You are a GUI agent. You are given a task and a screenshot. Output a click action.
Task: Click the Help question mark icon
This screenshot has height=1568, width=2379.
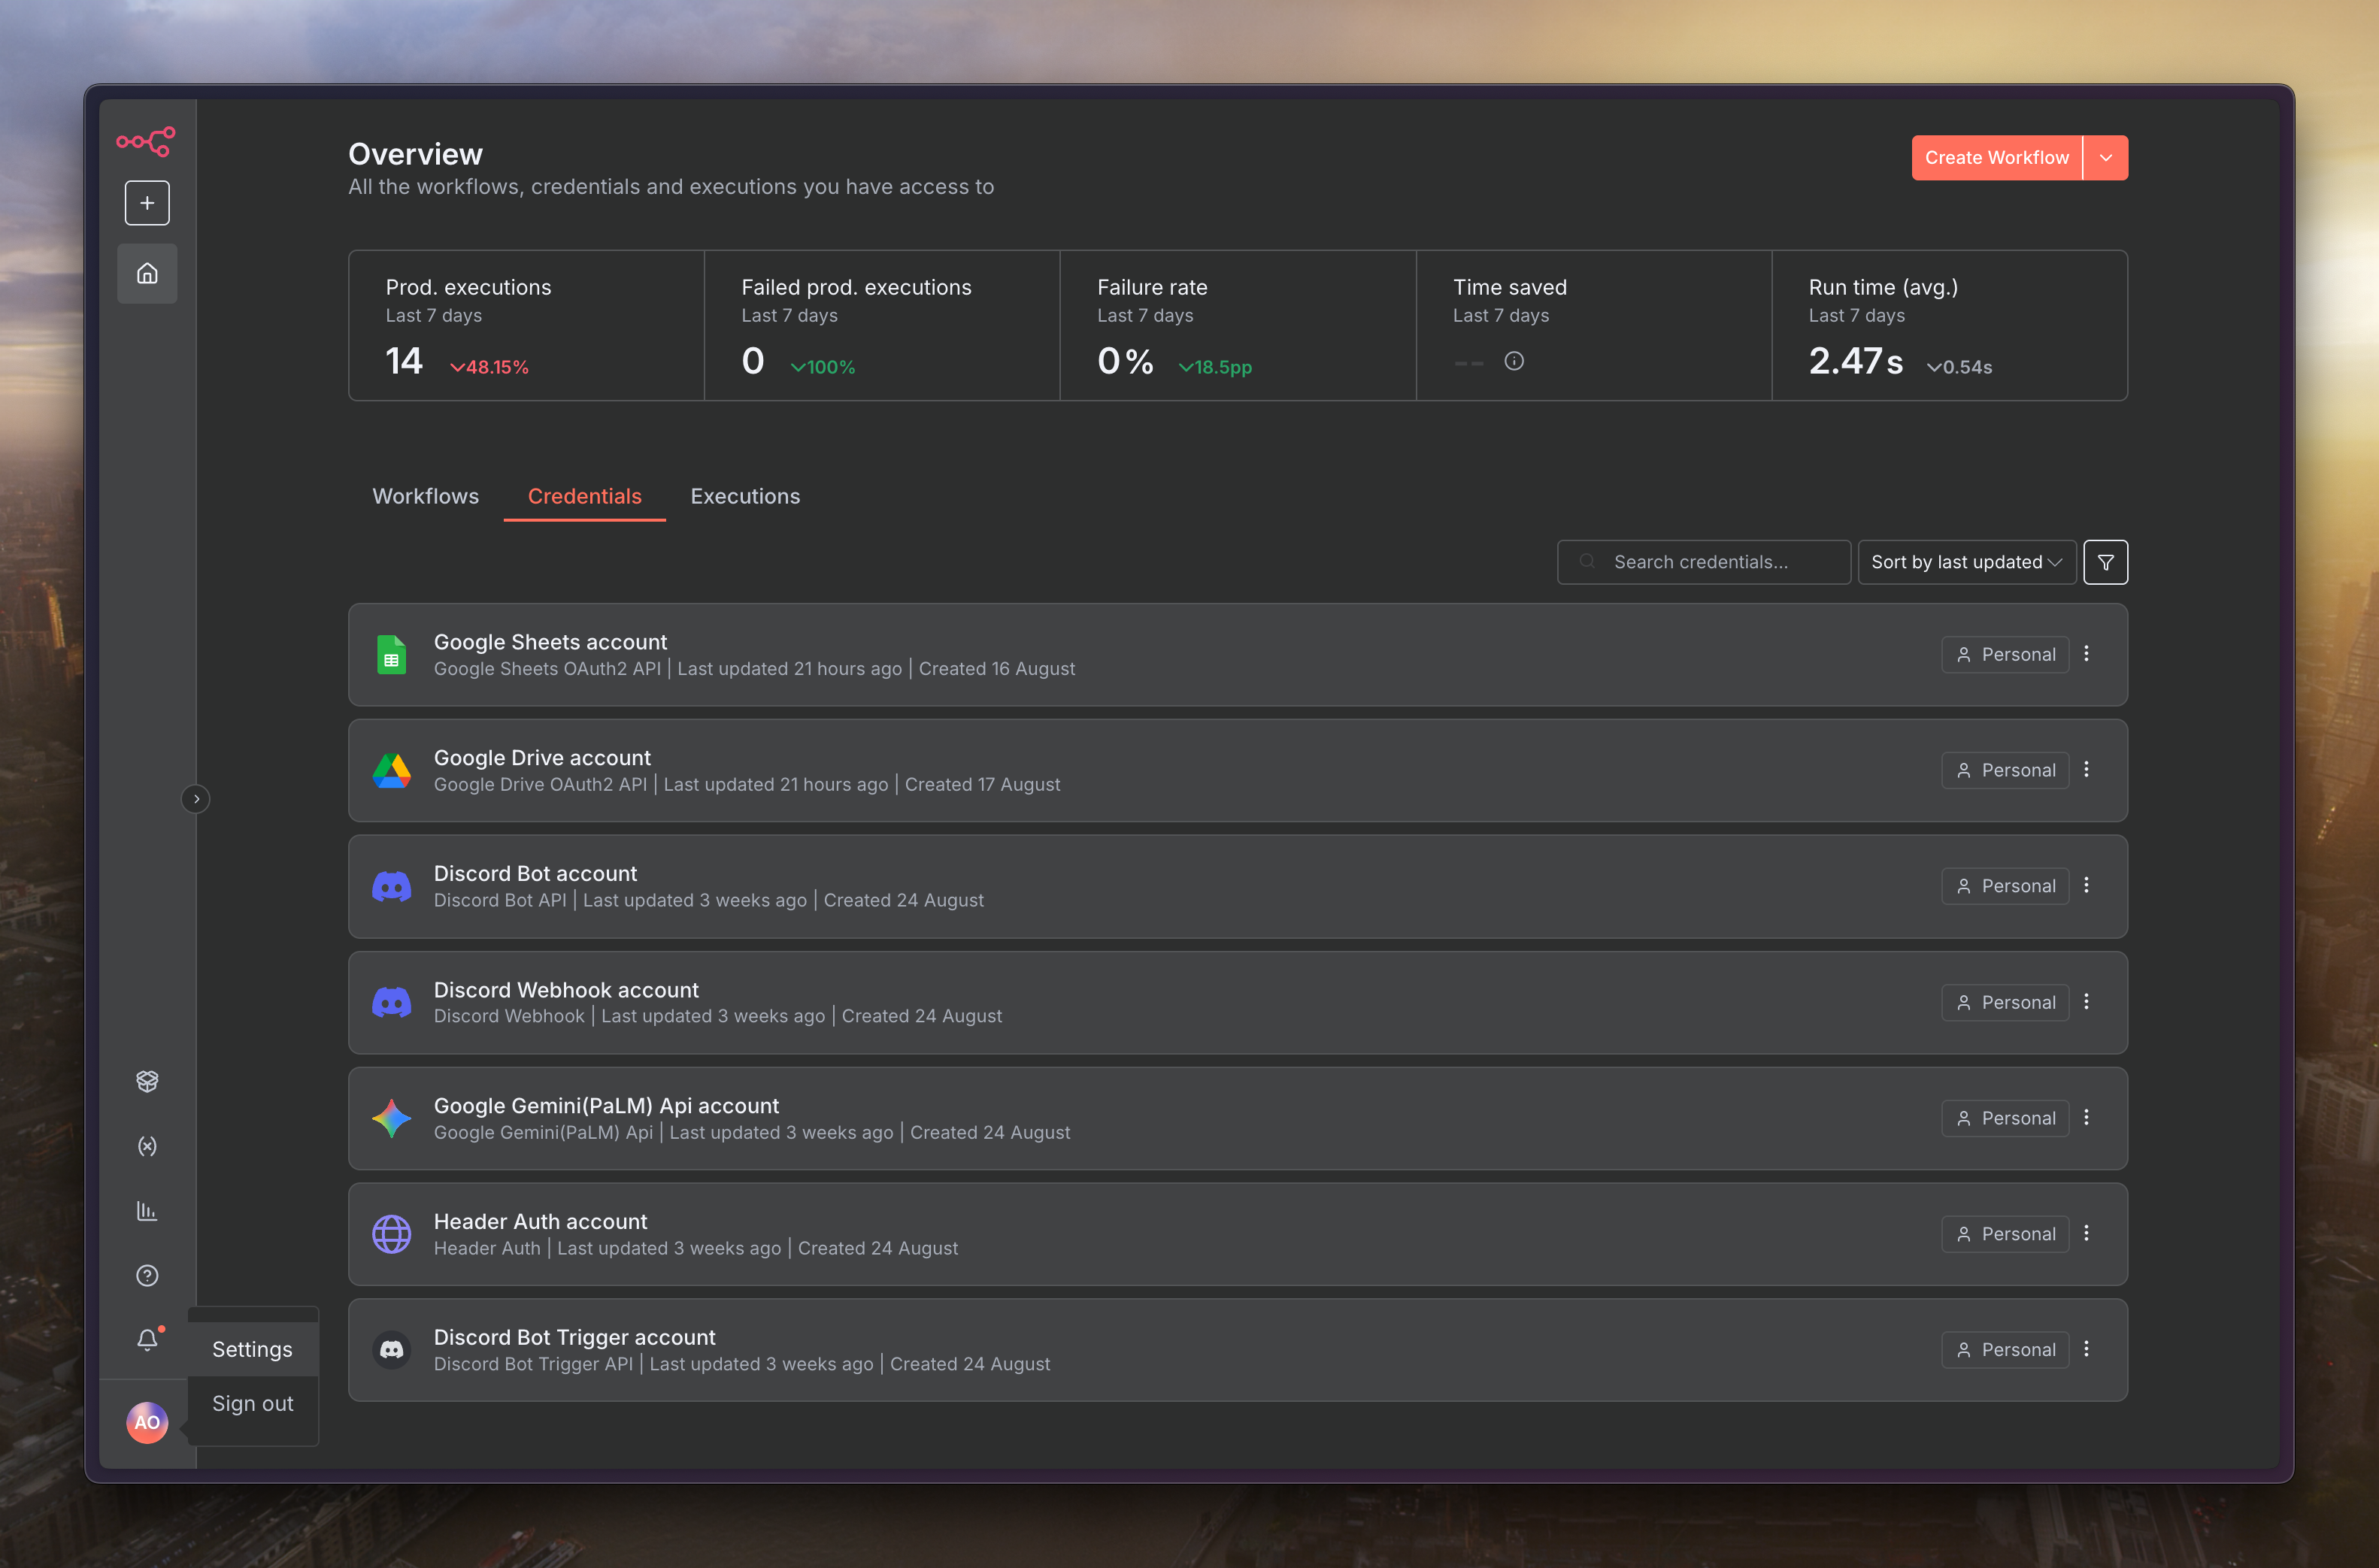click(147, 1275)
